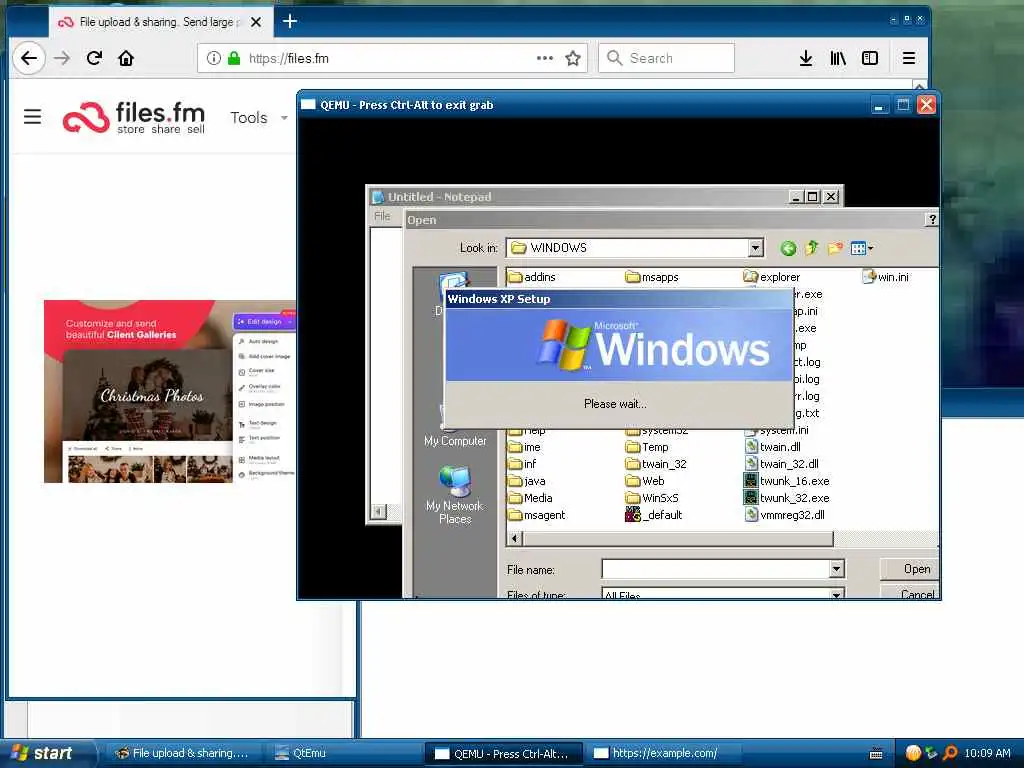
Task: Click the Firefox forward arrow
Action: [62, 58]
